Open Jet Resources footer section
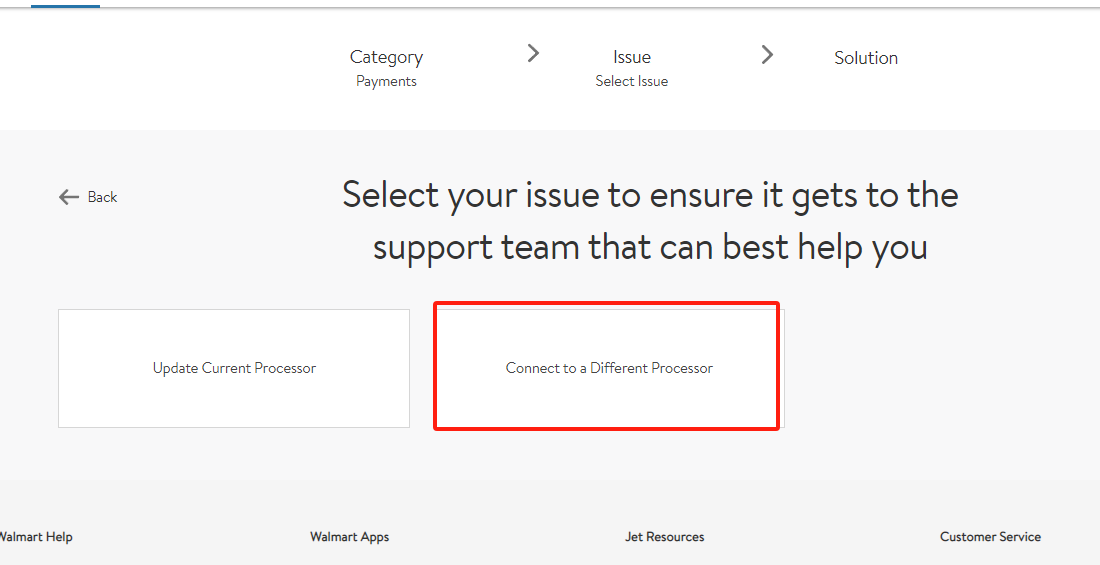1100x565 pixels. point(664,537)
